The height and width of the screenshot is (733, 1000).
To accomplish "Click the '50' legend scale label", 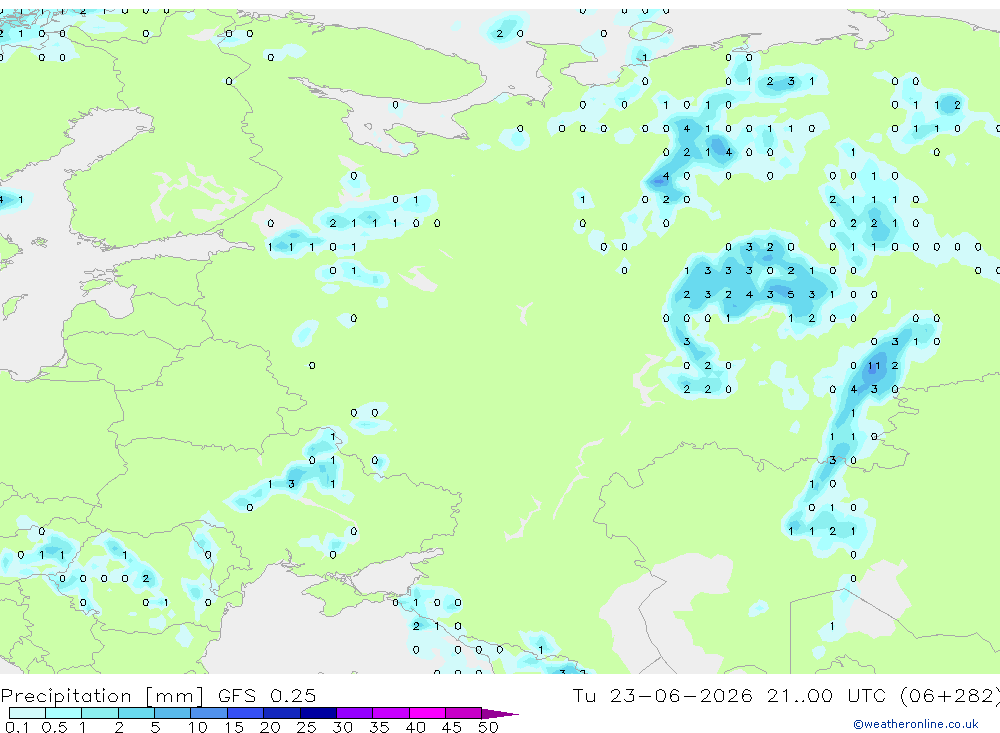I will 489,727.
